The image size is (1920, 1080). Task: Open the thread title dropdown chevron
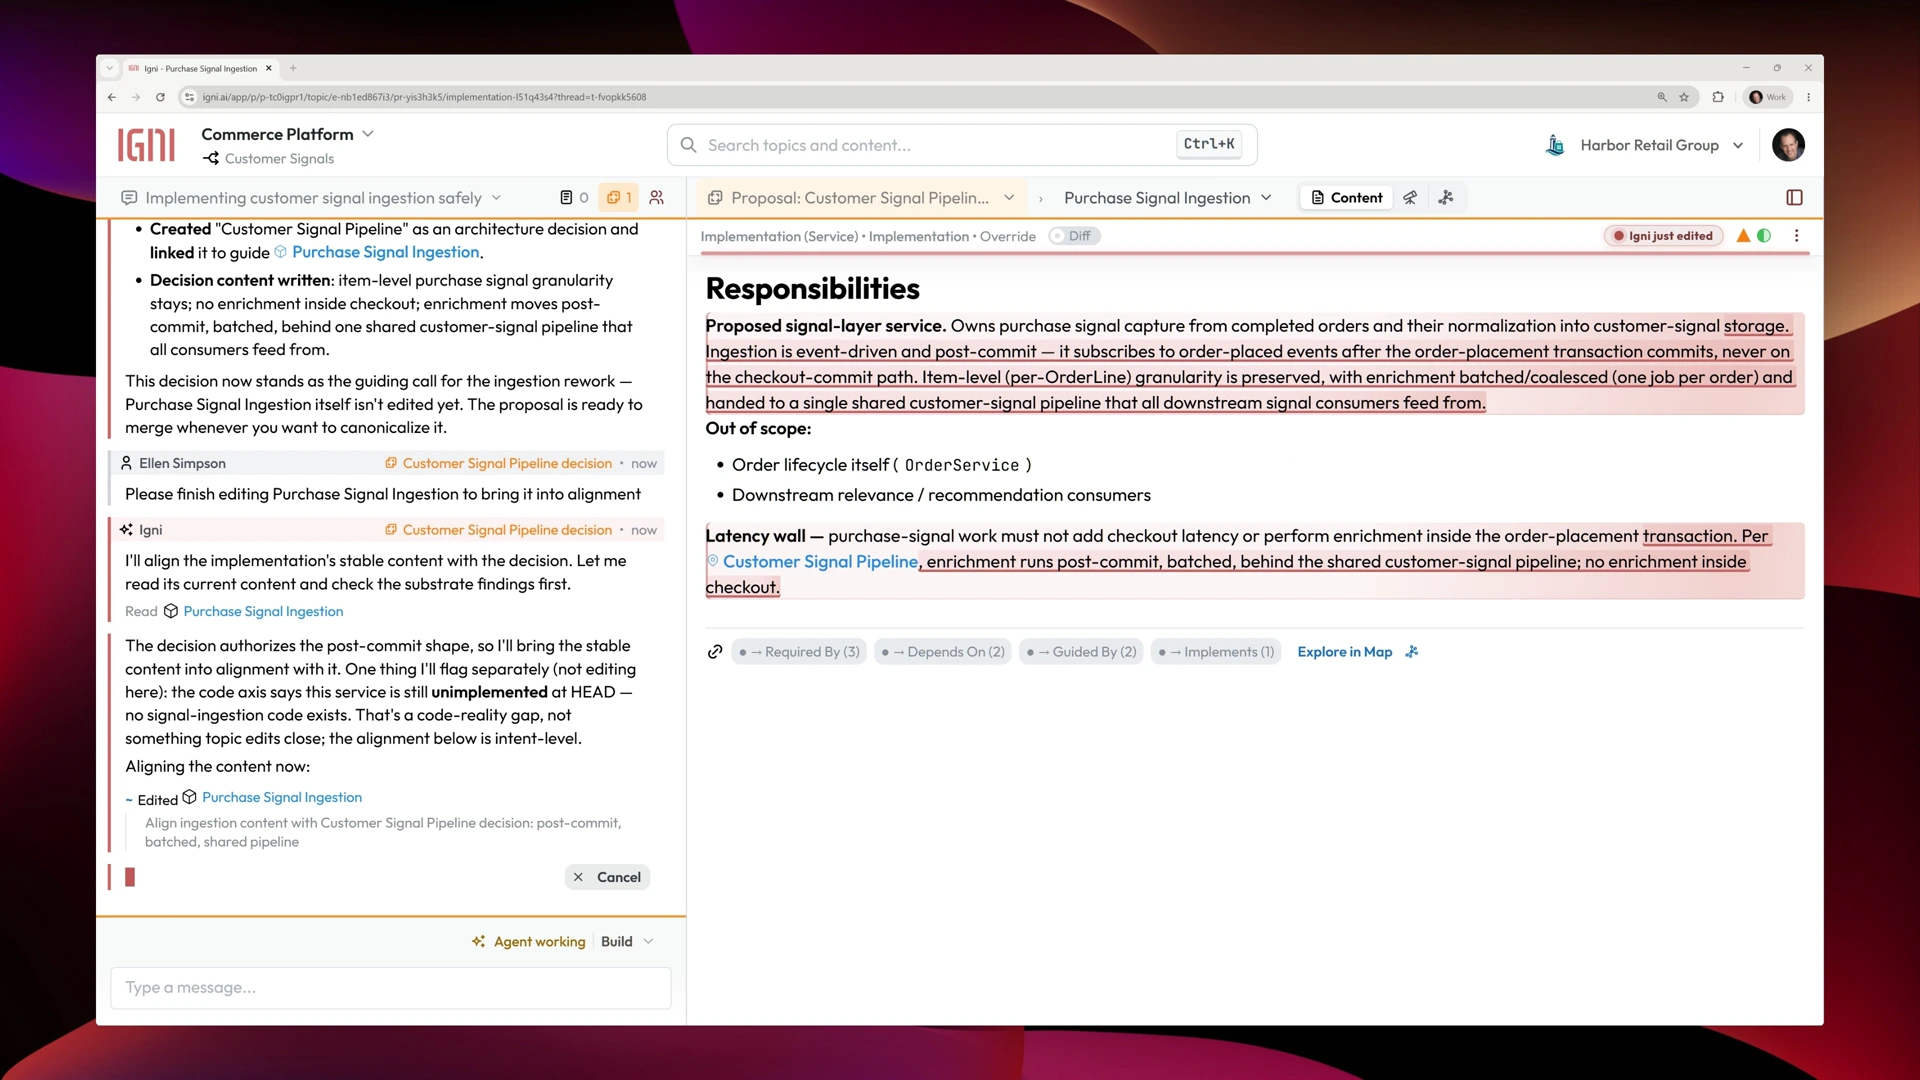496,198
